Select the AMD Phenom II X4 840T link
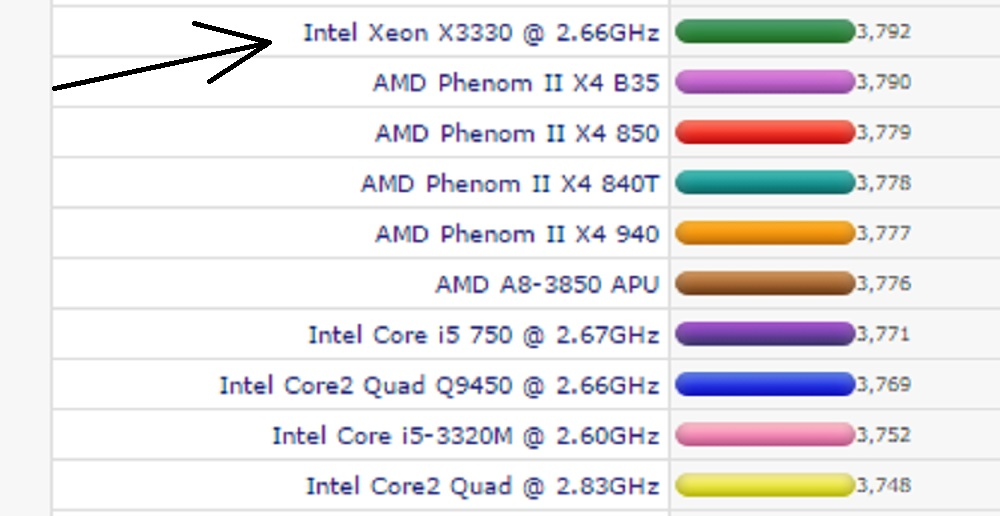The width and height of the screenshot is (1000, 516). [x=510, y=184]
